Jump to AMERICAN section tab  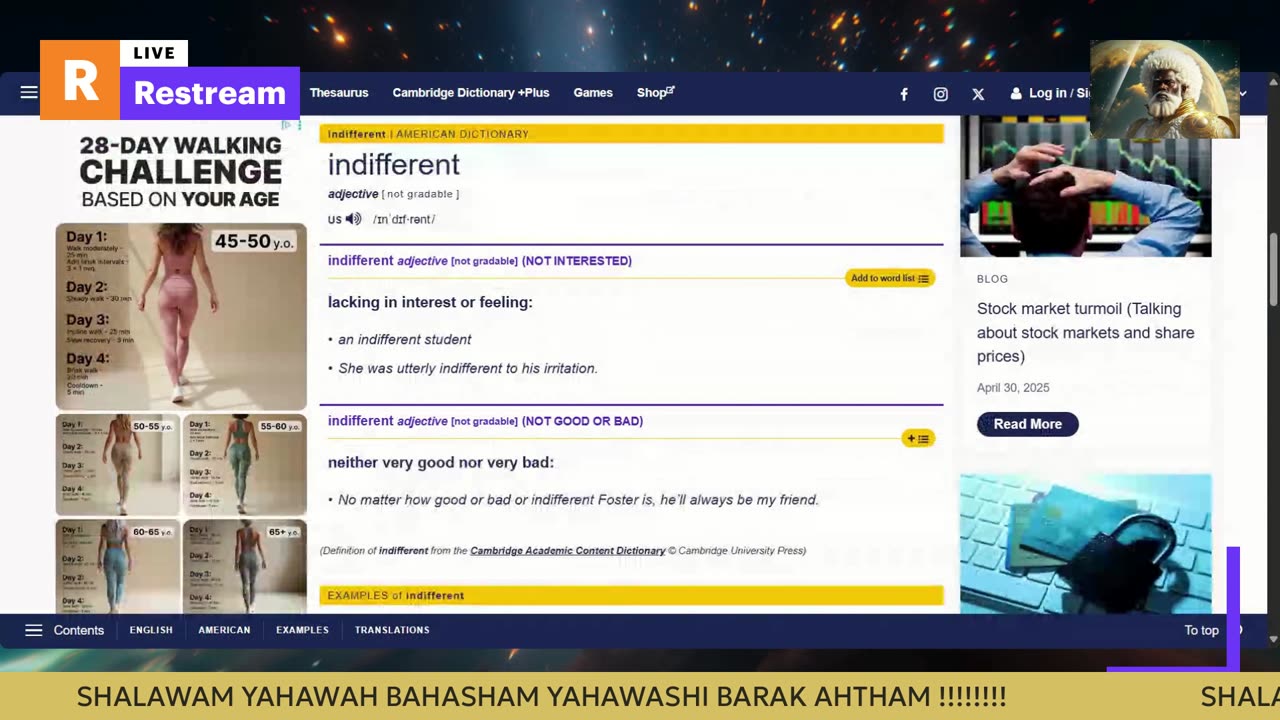coord(224,630)
